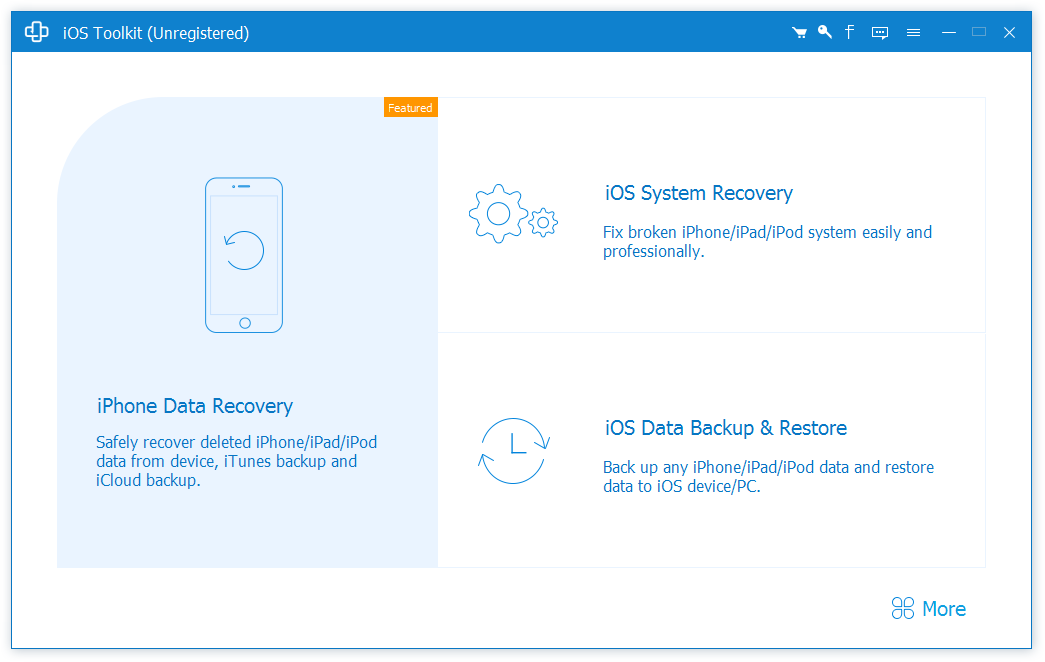This screenshot has width=1045, height=662.
Task: Click the iOS System Recovery description text
Action: coord(767,241)
